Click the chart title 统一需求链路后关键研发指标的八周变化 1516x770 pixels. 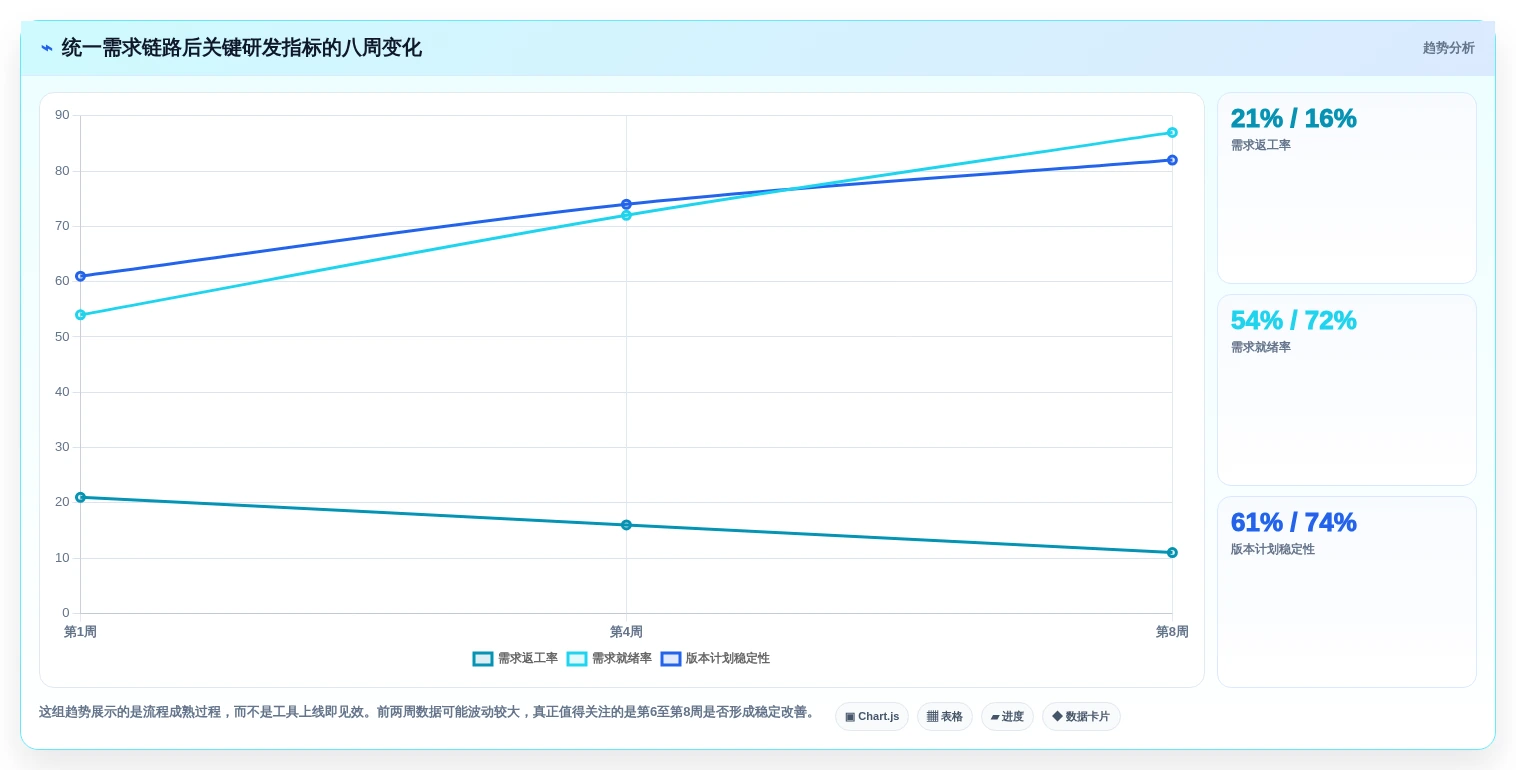point(241,48)
